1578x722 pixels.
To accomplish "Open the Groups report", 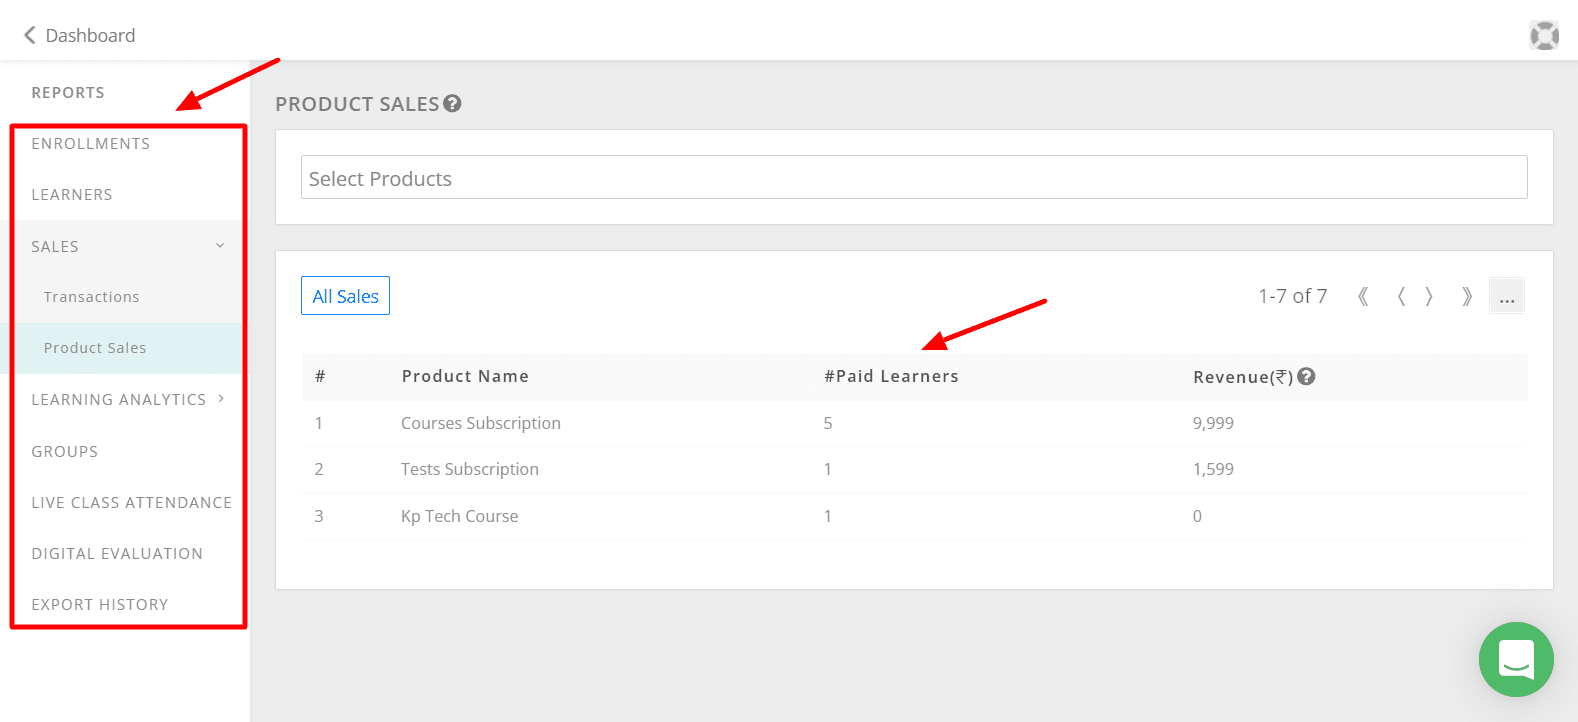I will point(65,451).
